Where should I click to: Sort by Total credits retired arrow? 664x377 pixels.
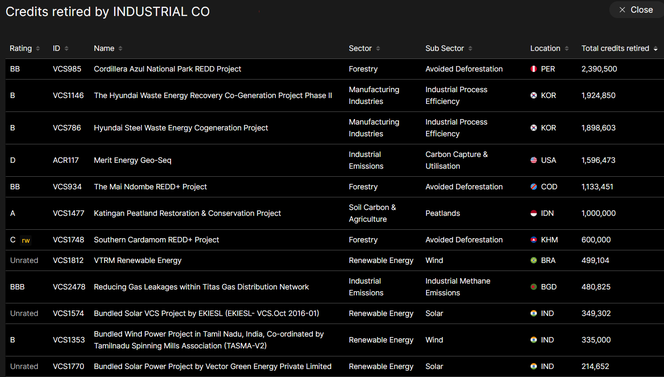tap(656, 49)
